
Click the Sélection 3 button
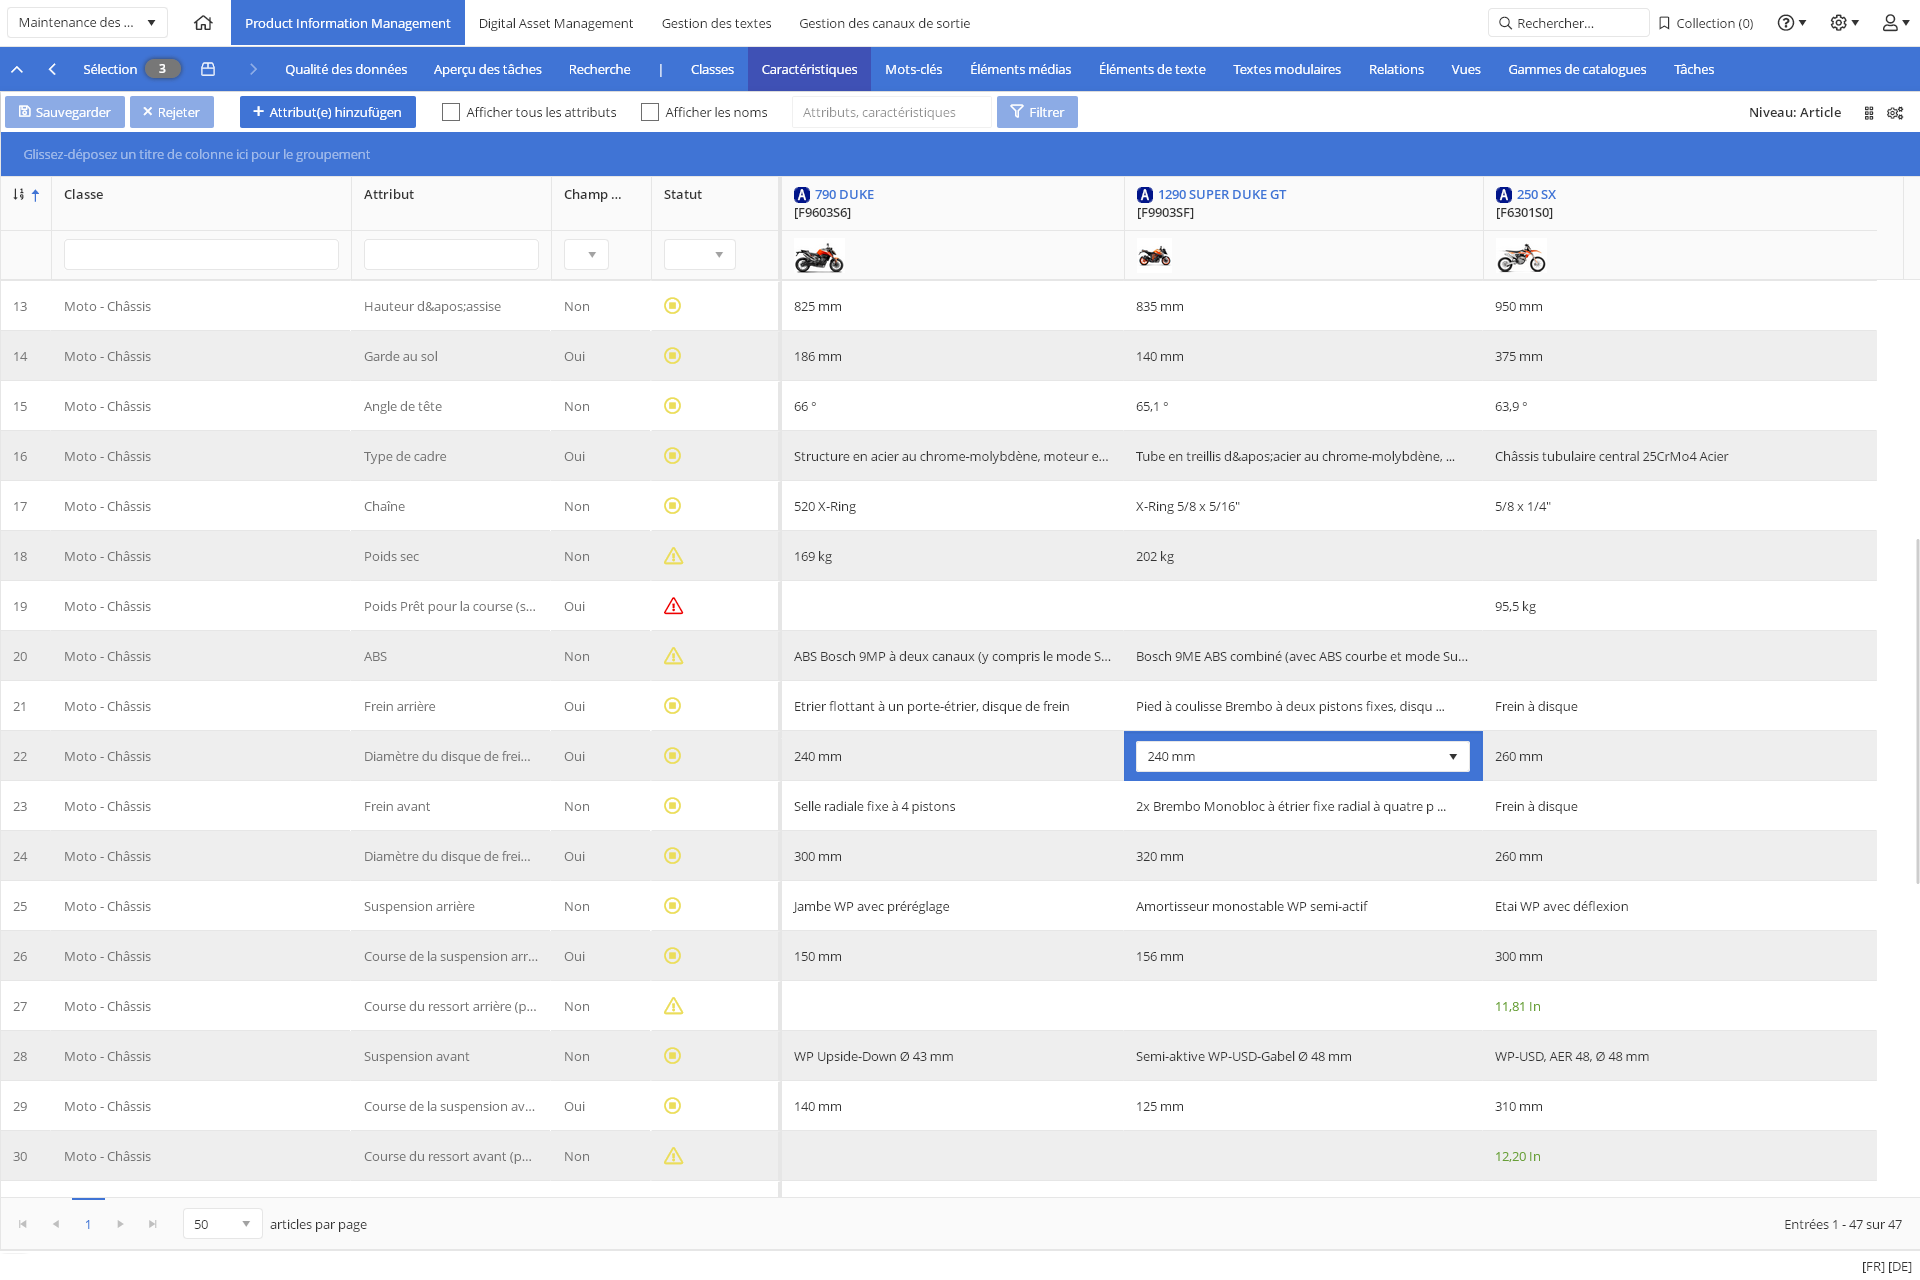[132, 69]
